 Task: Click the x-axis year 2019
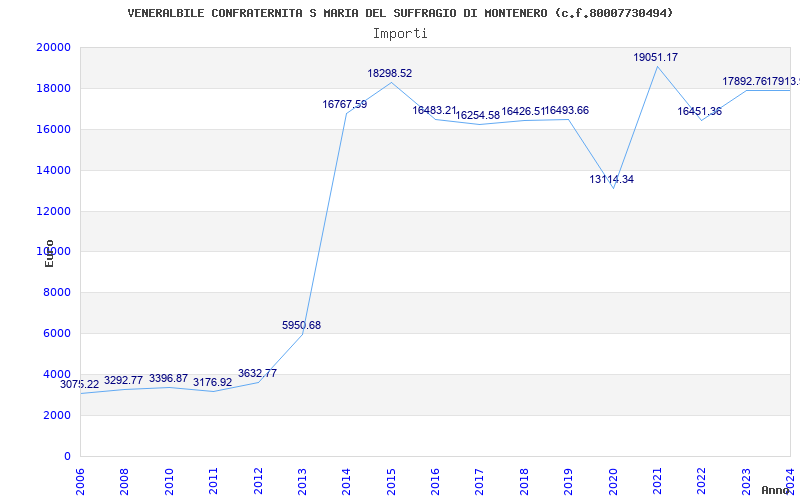pyautogui.click(x=568, y=482)
